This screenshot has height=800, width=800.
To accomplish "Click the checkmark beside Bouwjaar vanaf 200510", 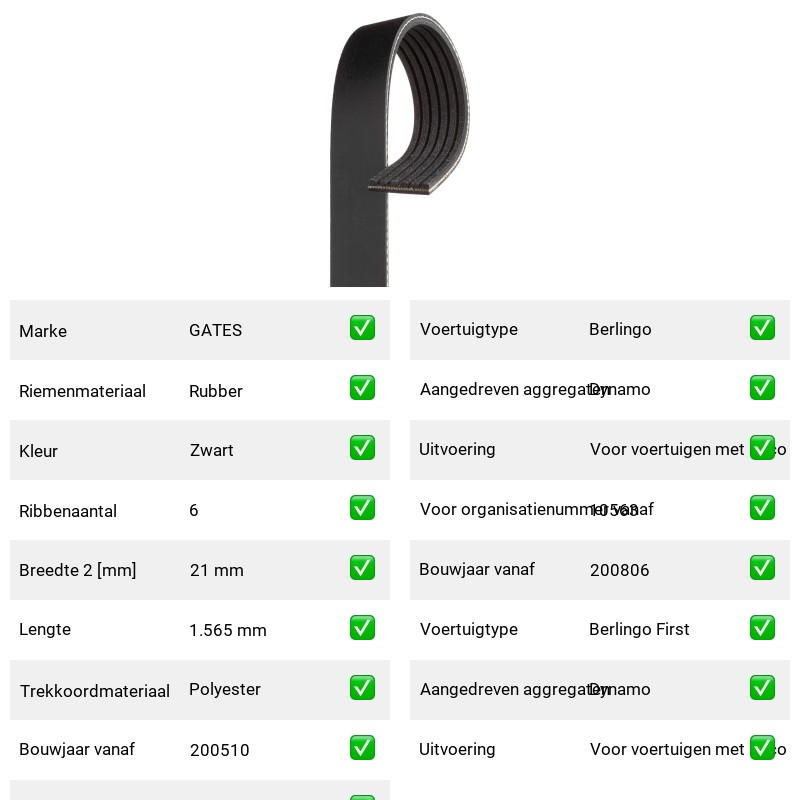I will tap(362, 747).
